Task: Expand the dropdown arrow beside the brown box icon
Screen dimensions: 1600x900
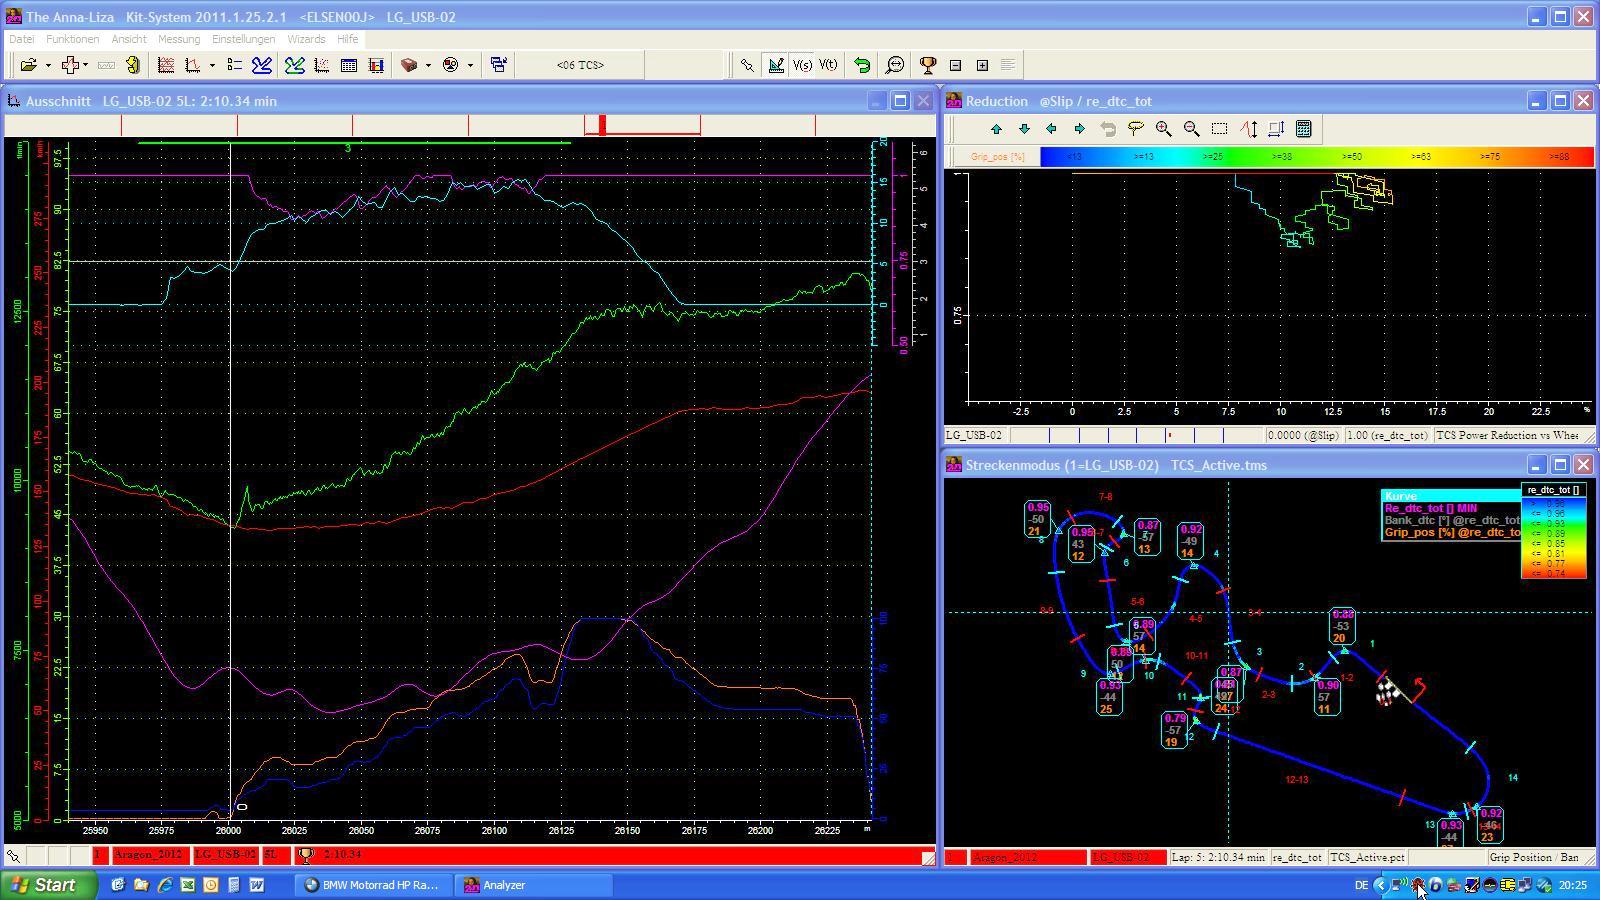Action: 428,65
